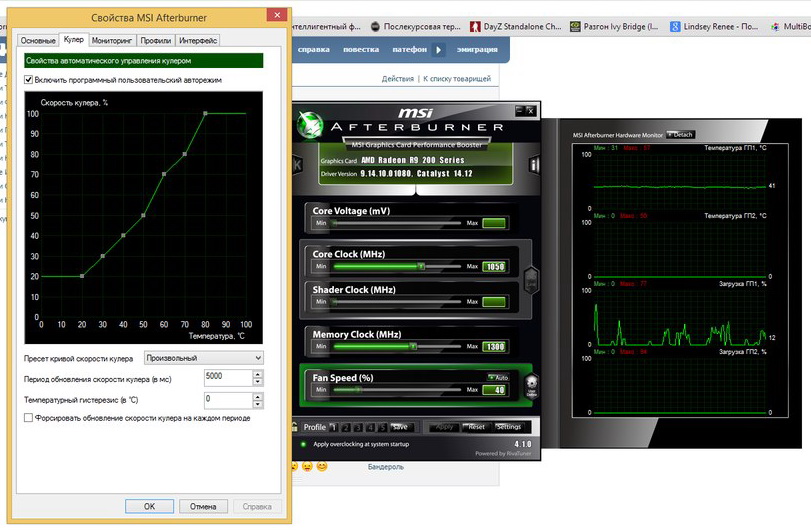Open the MultiBo... bookmark

point(790,26)
